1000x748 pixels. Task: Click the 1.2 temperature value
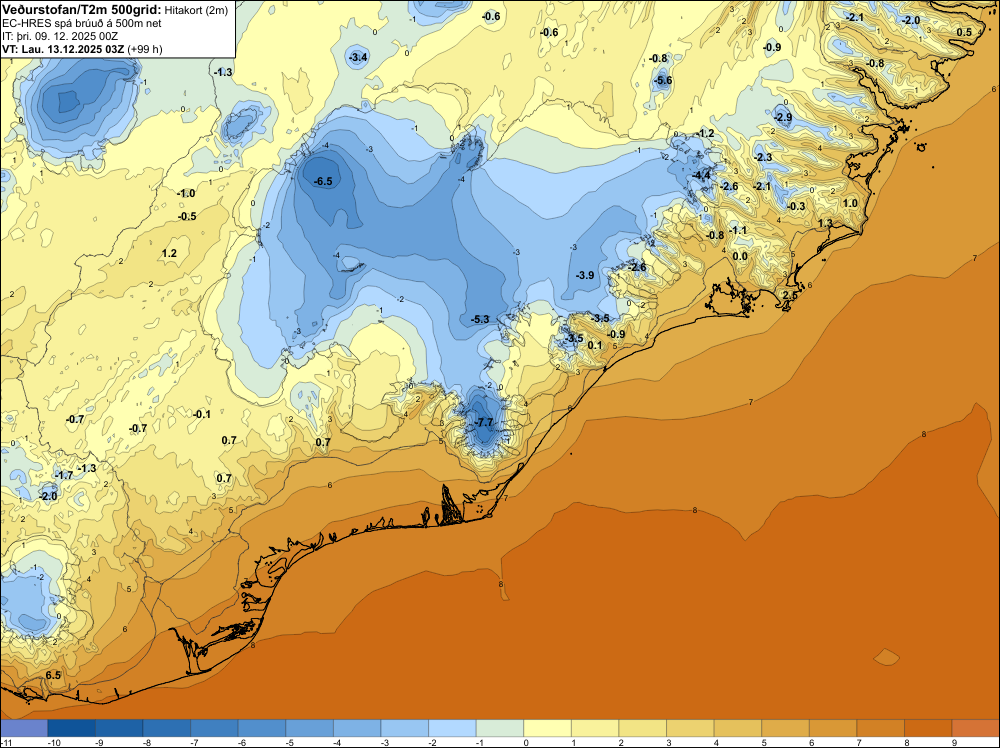169,253
